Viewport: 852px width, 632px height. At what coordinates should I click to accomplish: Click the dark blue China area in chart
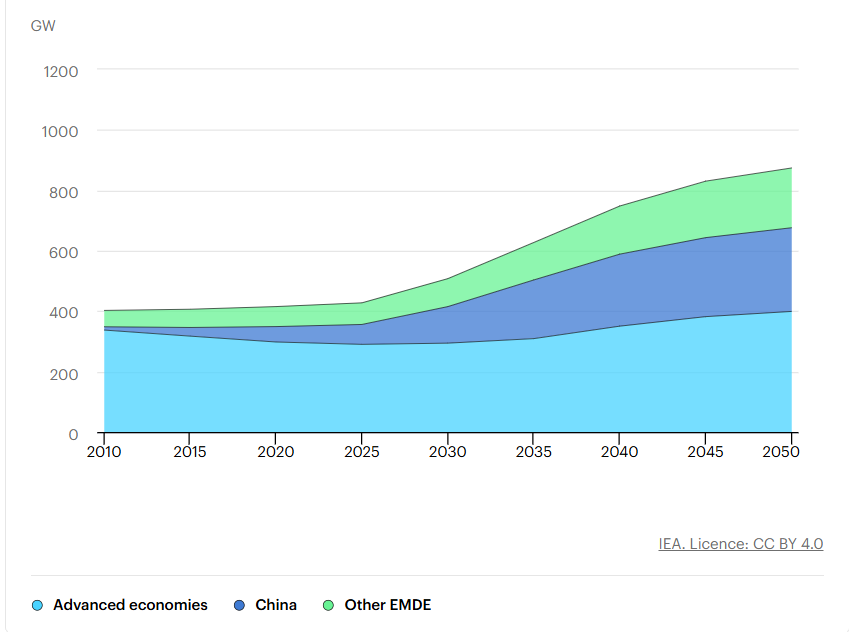[x=620, y=290]
